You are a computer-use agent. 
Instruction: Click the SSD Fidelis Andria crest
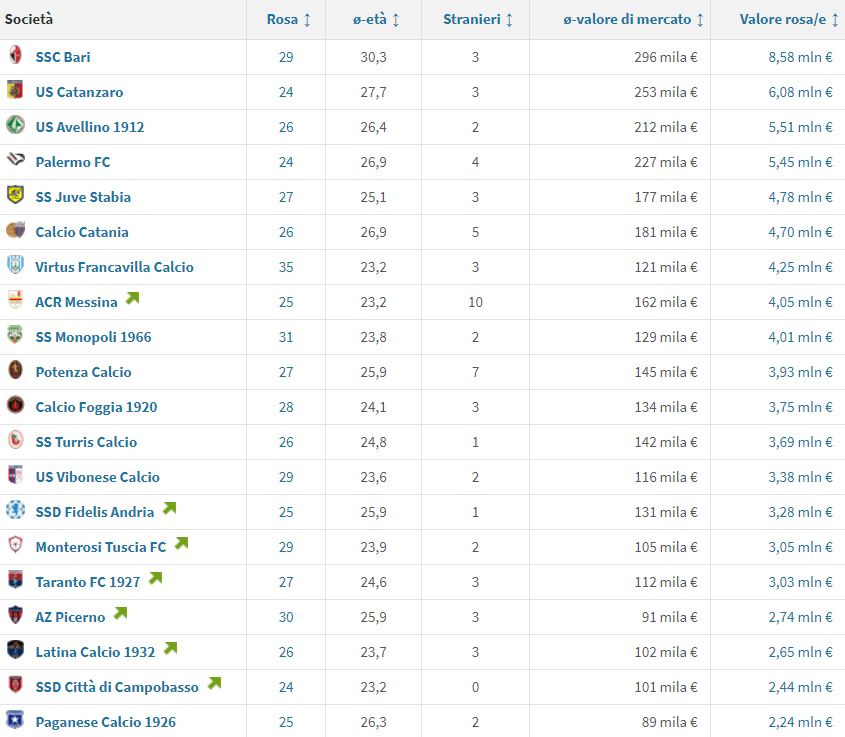(x=16, y=510)
